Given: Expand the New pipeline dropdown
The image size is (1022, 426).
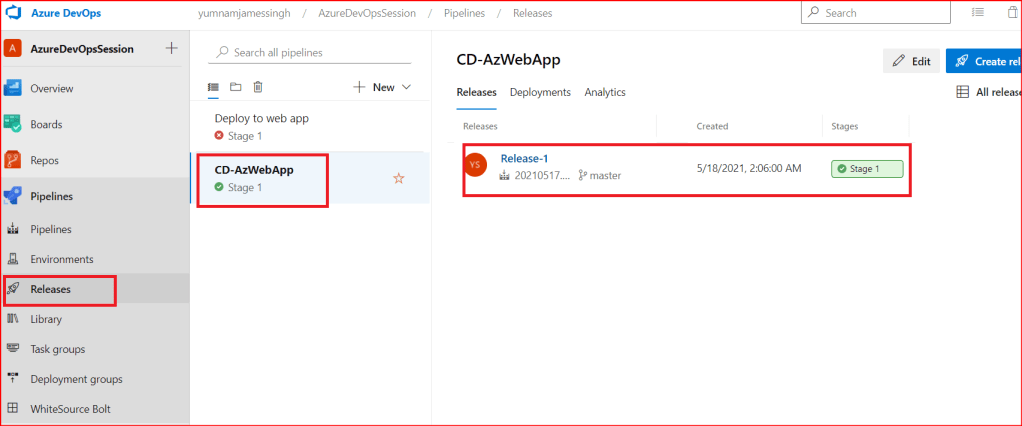Looking at the screenshot, I should (x=383, y=87).
